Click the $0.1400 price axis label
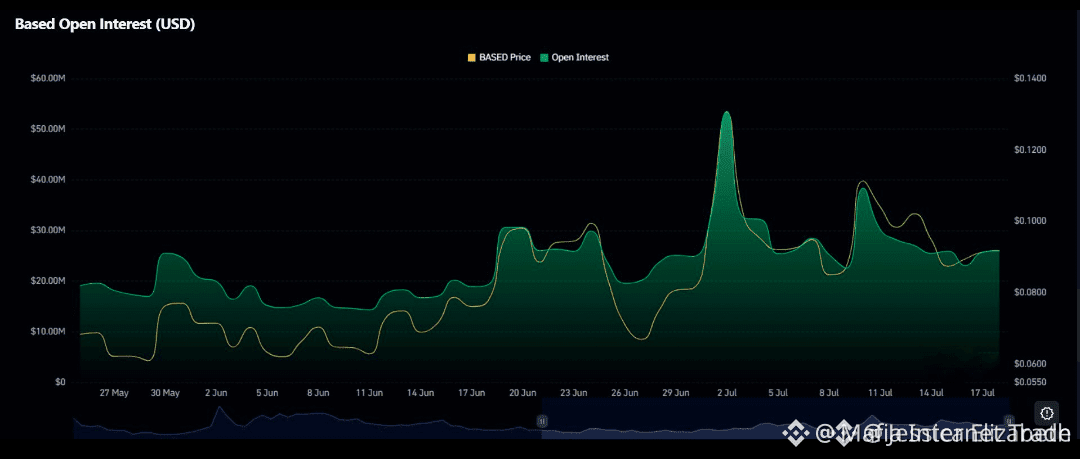The width and height of the screenshot is (1080, 459). 1030,79
